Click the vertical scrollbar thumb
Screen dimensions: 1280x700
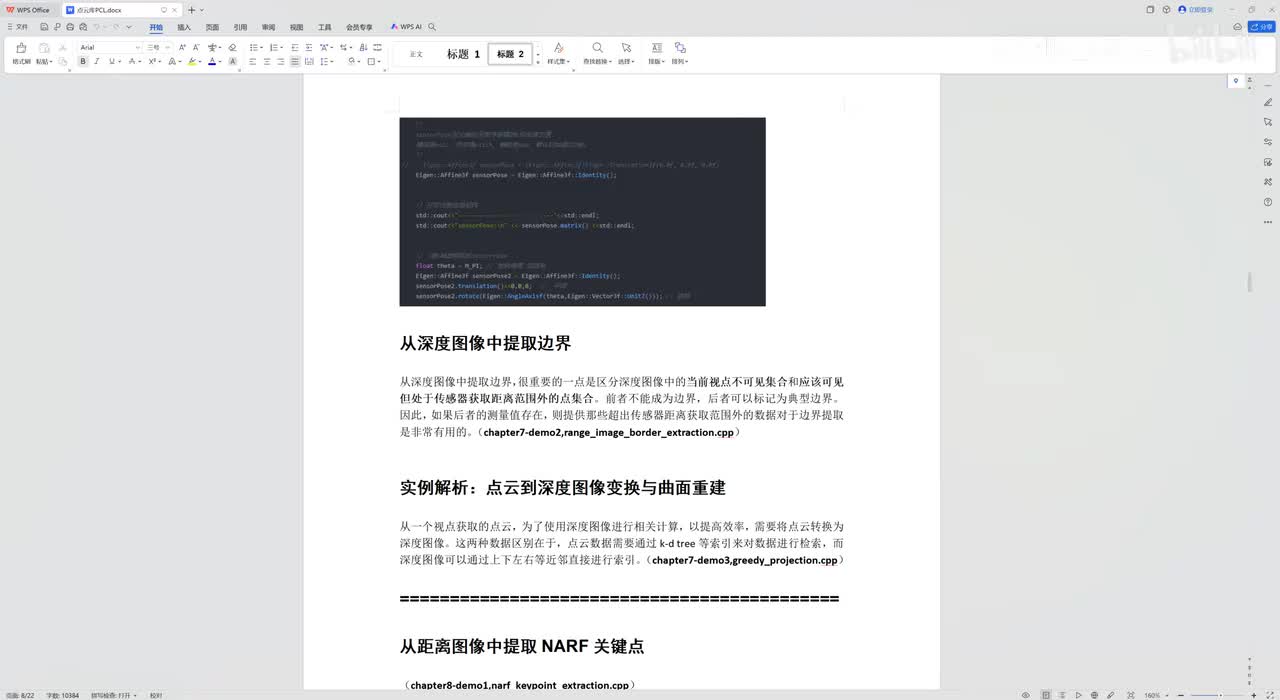tap(1250, 282)
